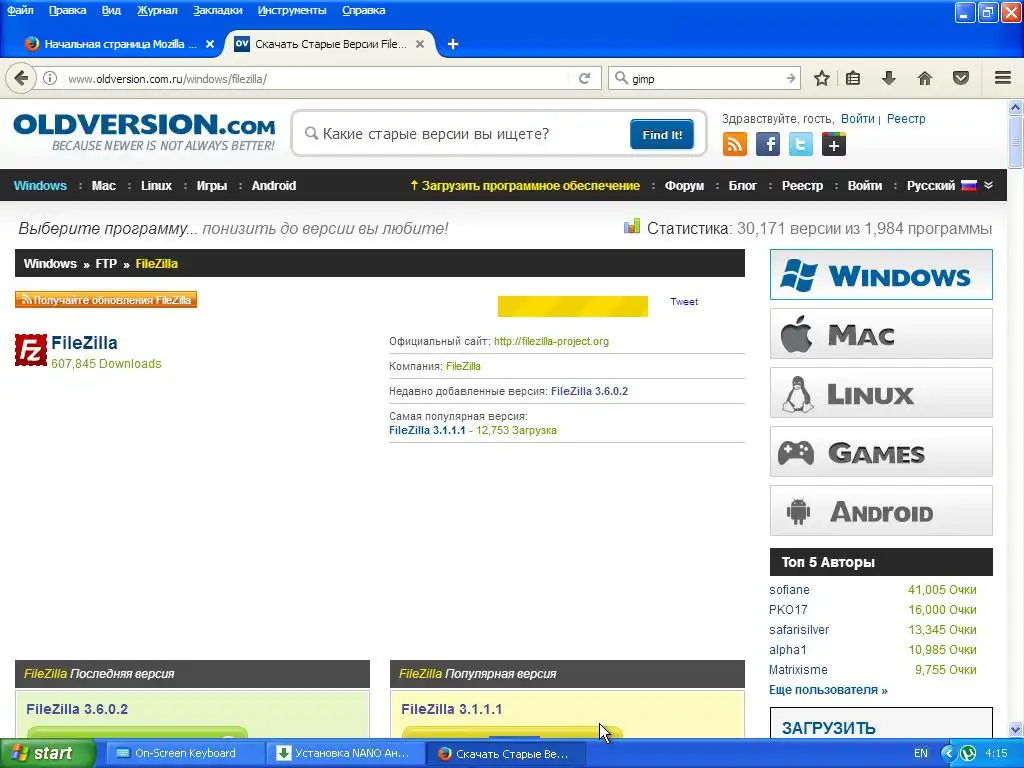Open the RSS feed icon near header
This screenshot has height=768, width=1024.
click(735, 144)
